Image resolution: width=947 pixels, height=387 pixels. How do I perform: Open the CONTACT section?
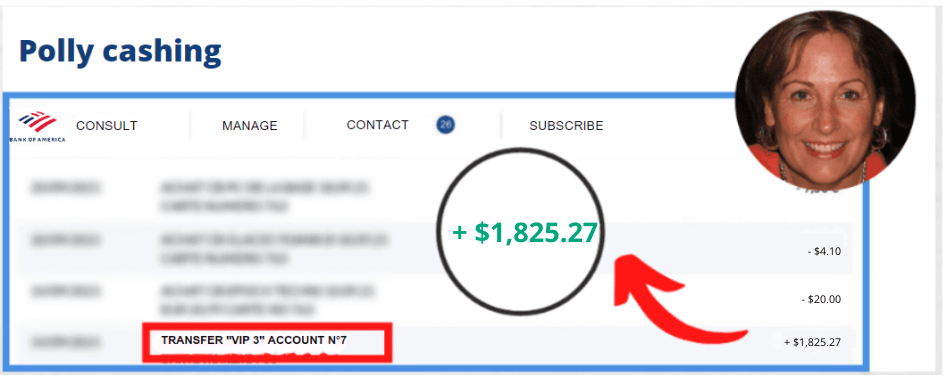[377, 125]
